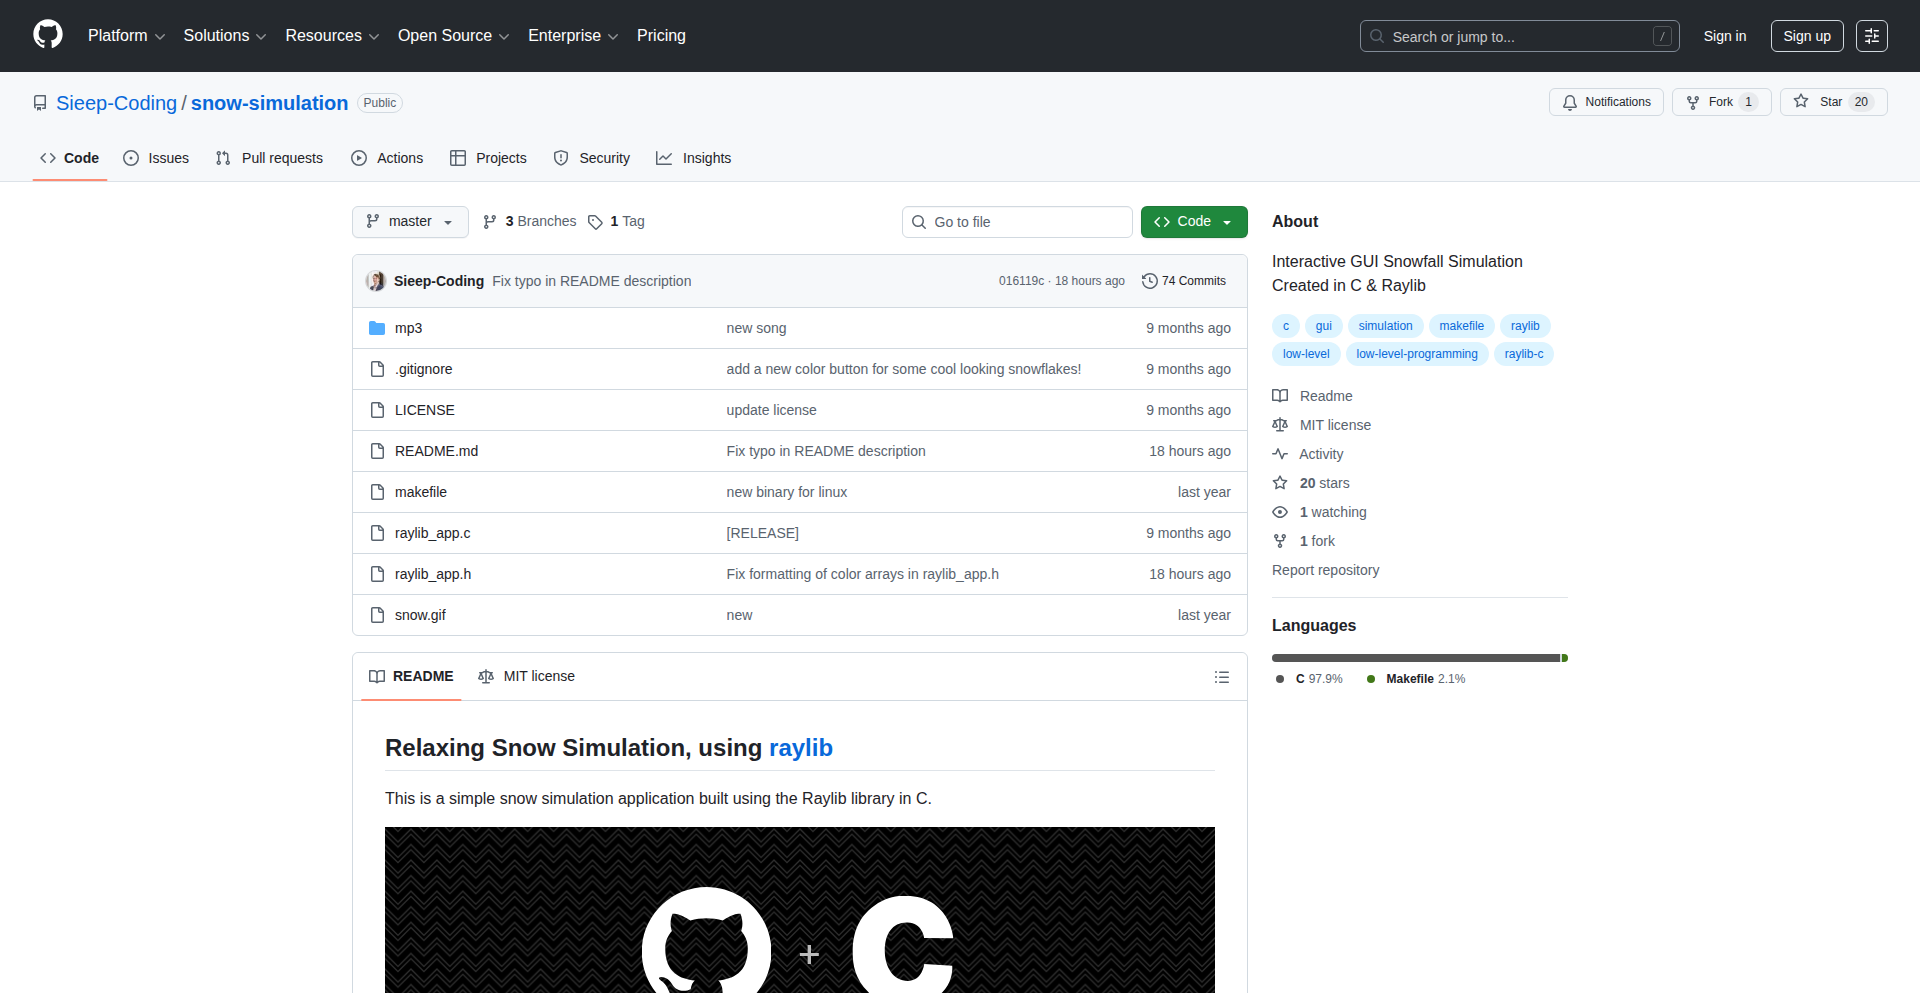Open the 74 Commits link
The width and height of the screenshot is (1920, 993).
pos(1184,281)
